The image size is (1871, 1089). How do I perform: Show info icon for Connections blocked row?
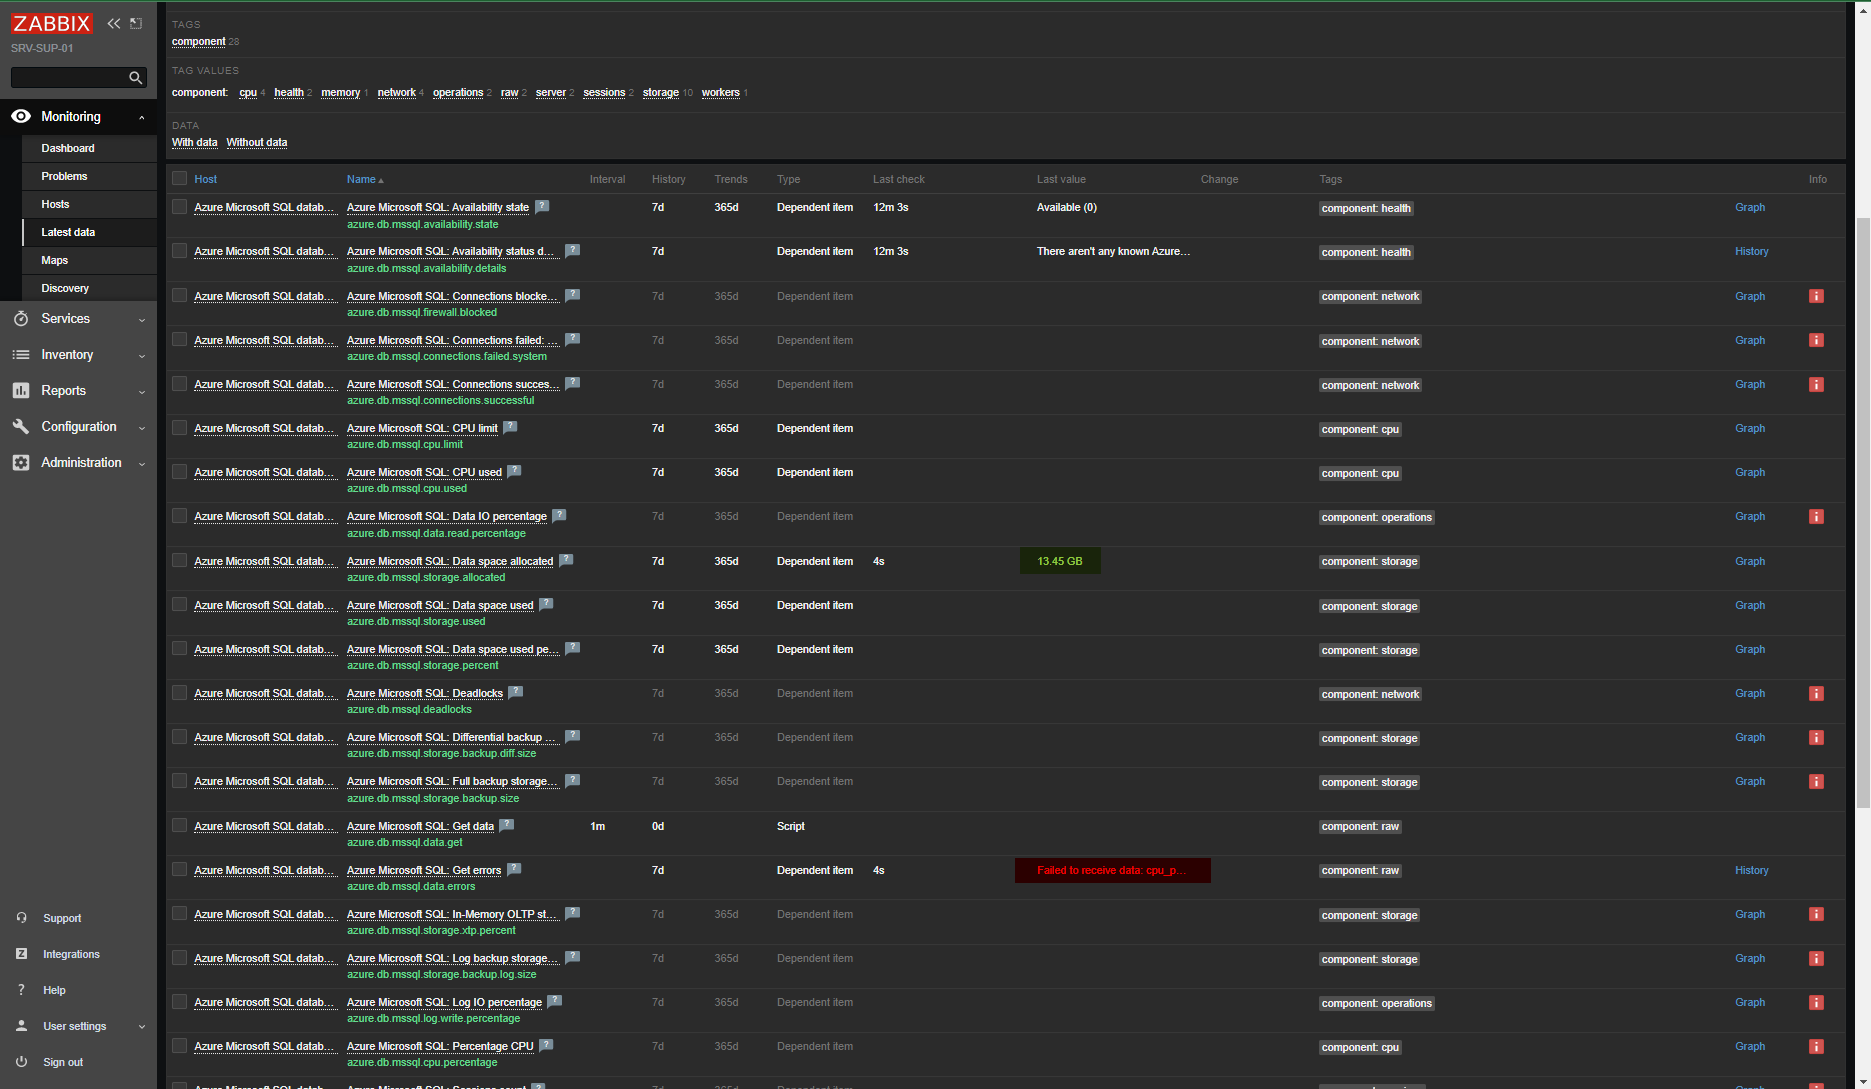1816,296
